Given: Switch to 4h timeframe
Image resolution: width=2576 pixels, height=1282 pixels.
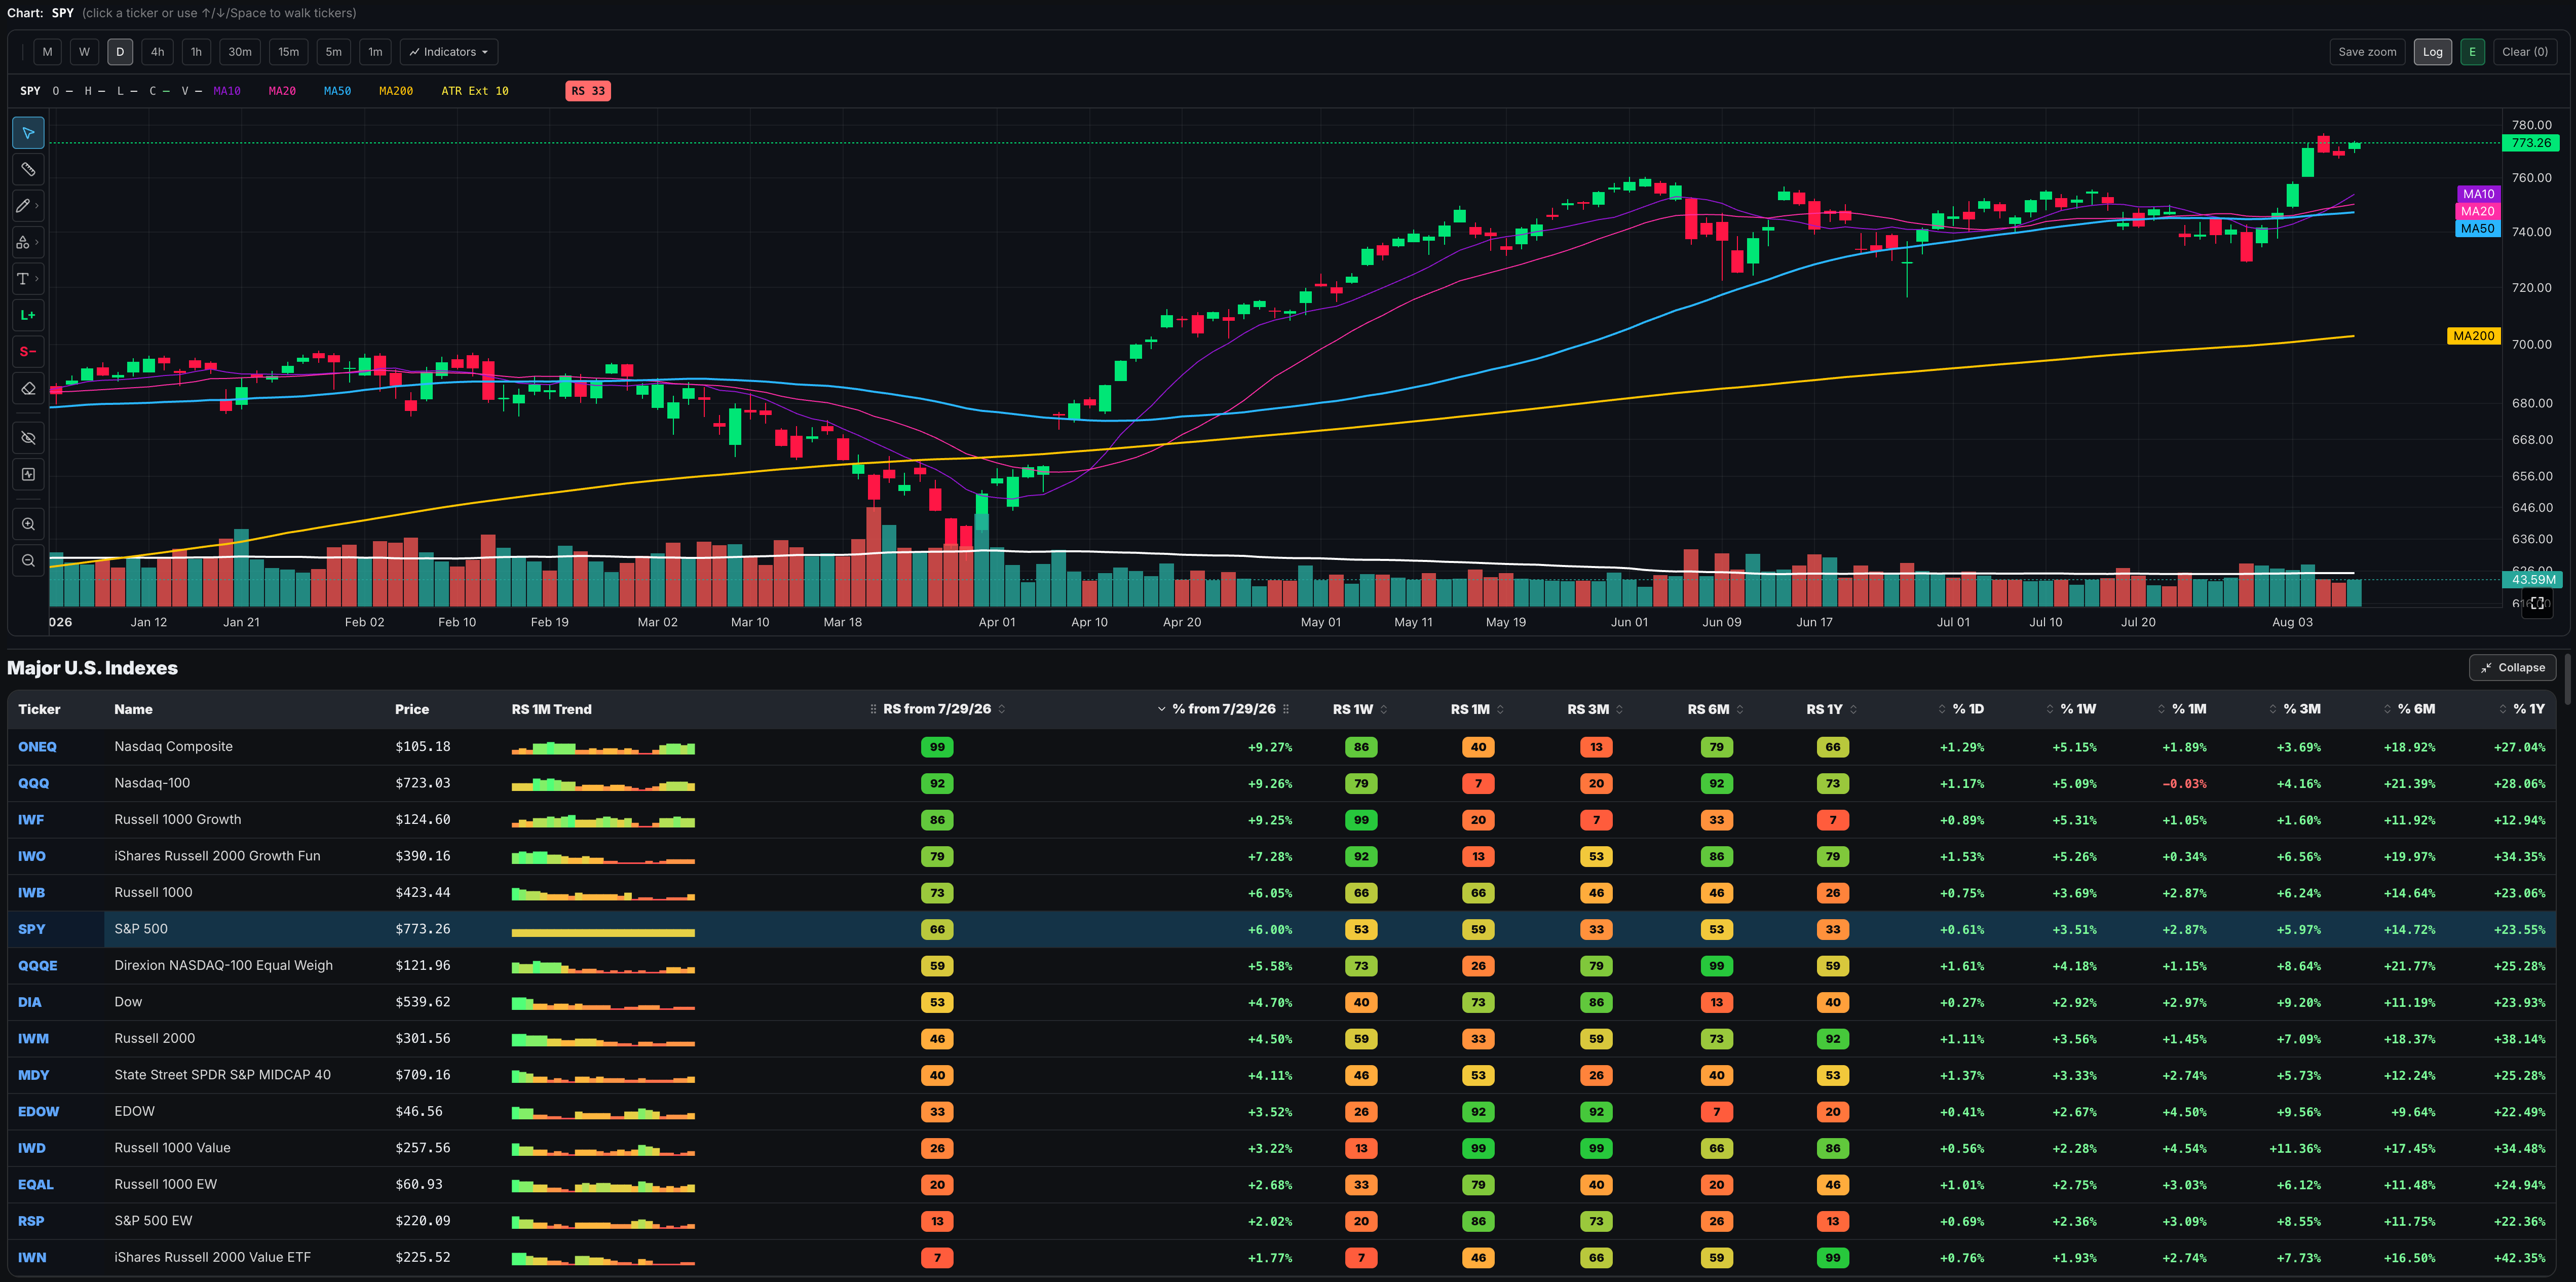Looking at the screenshot, I should (157, 52).
